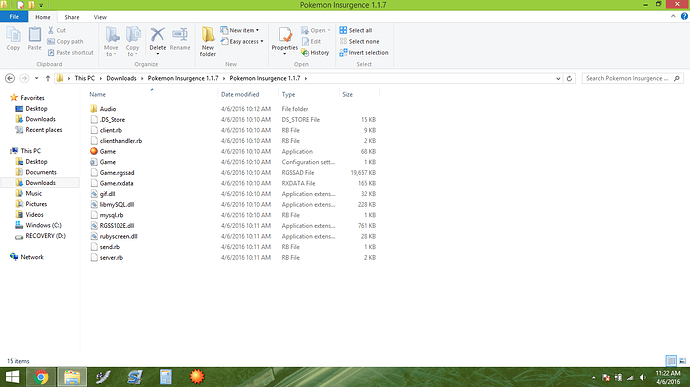The image size is (690, 387).
Task: Click Invert selection
Action: pos(364,52)
